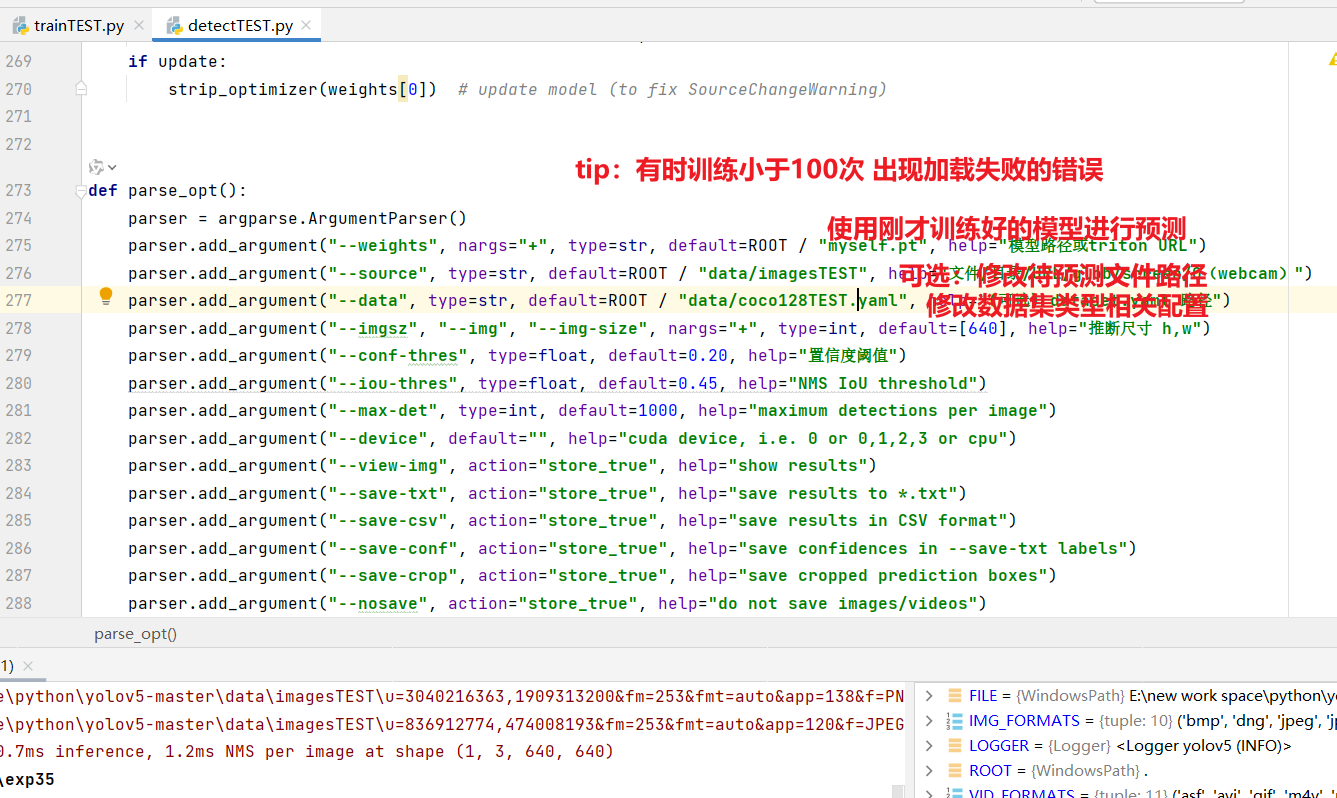
Task: Select the IMG_FORMATS variable name
Action: click(1024, 720)
